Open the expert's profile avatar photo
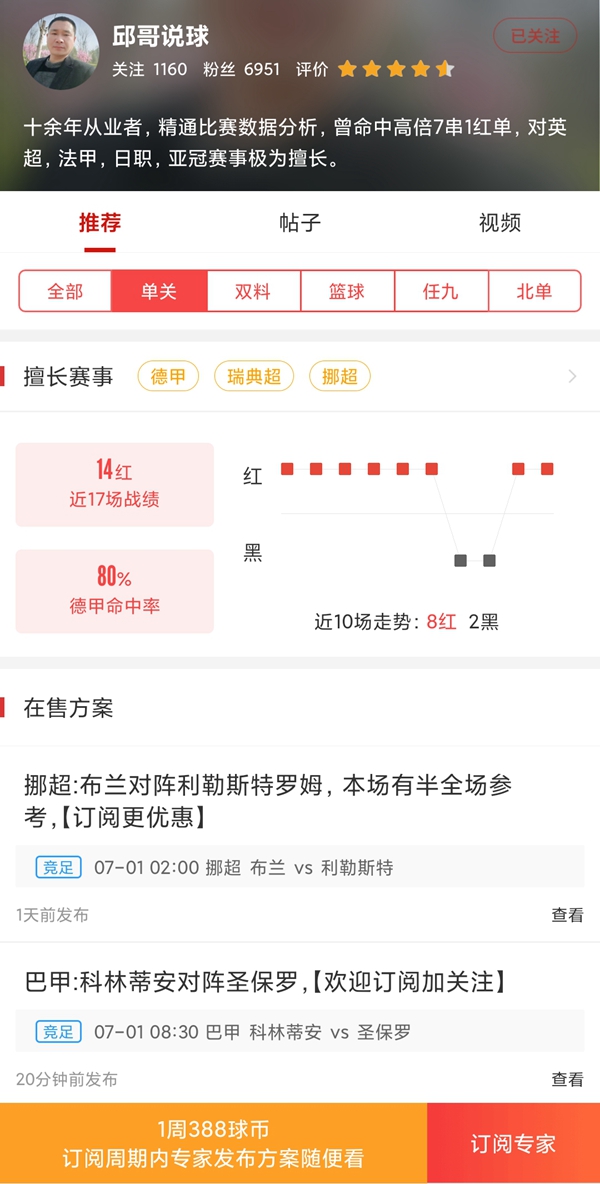 (x=62, y=51)
